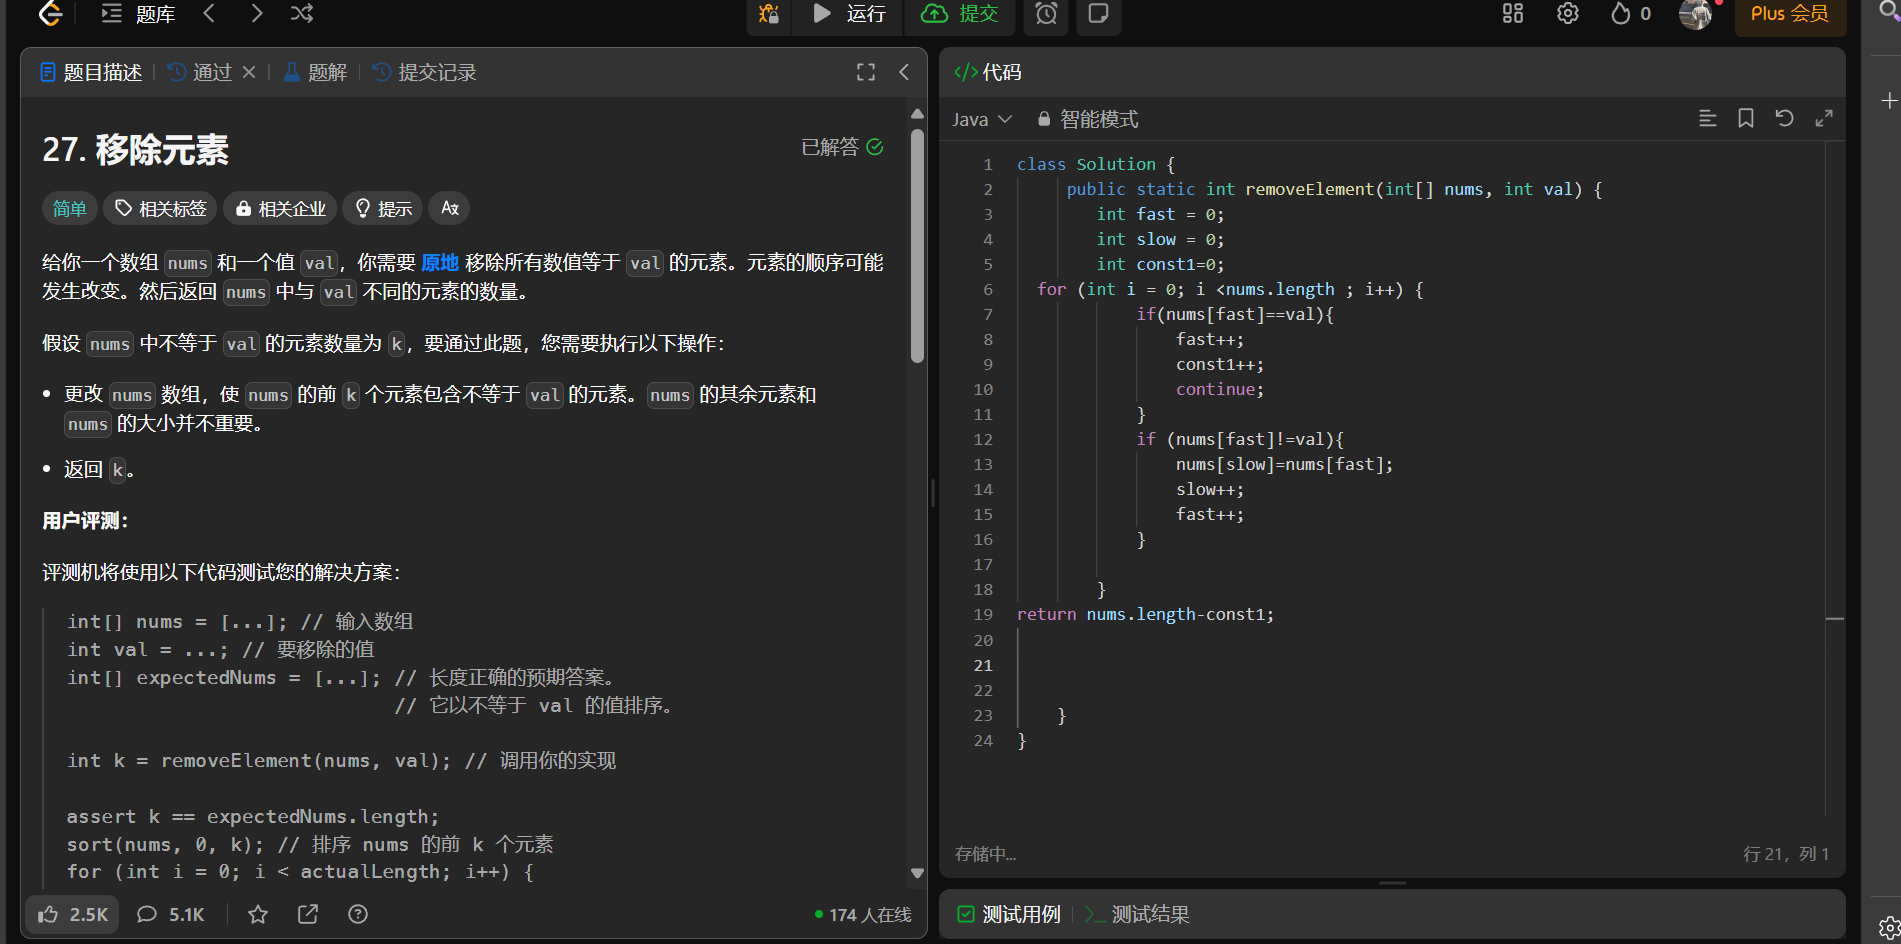Go to the previous problem arrow

point(209,13)
